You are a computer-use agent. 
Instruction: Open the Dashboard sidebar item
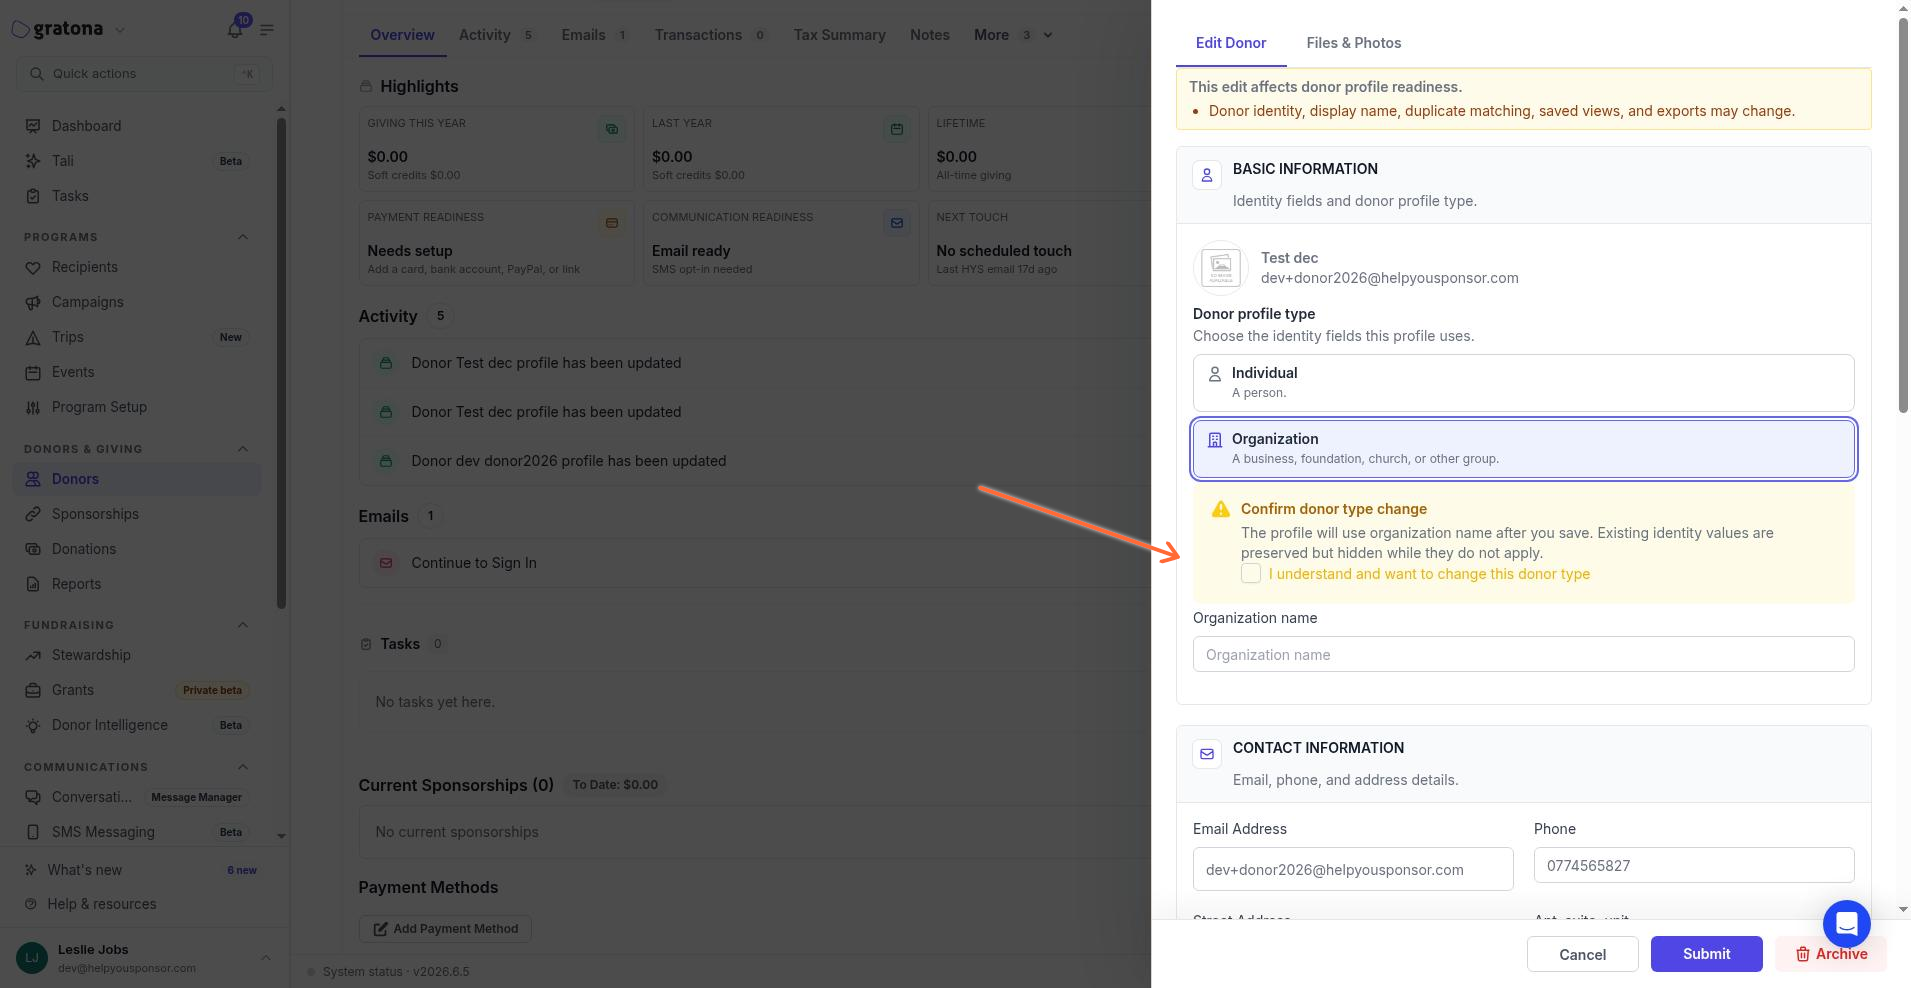coord(137,126)
